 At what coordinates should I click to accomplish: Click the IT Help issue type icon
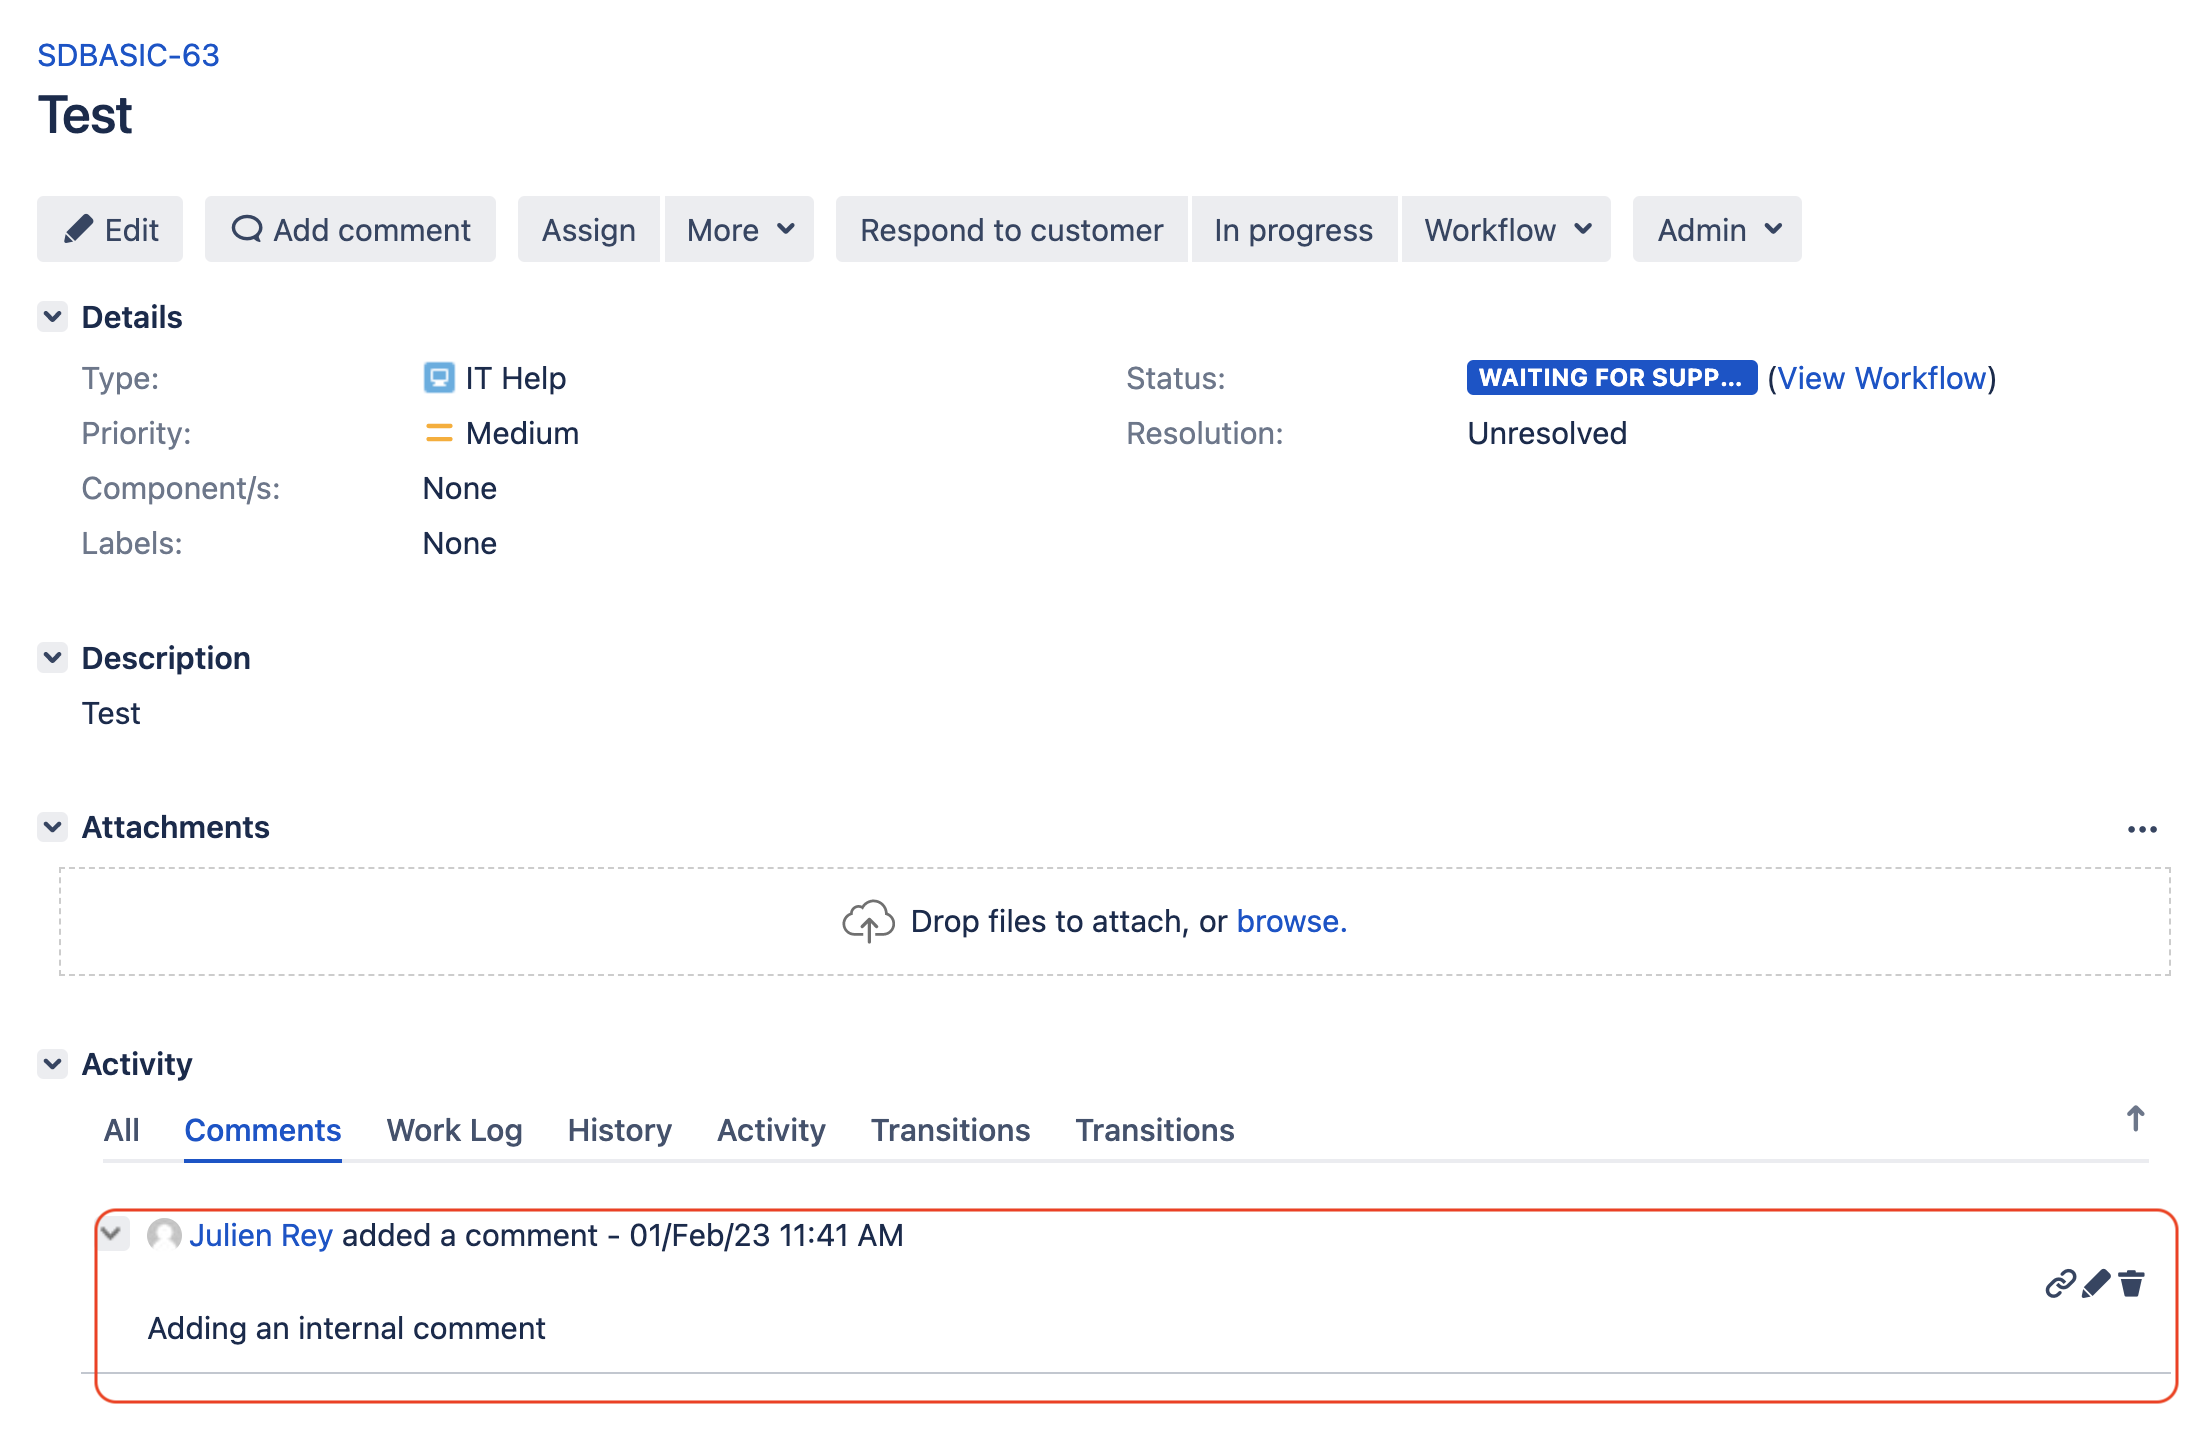point(438,378)
